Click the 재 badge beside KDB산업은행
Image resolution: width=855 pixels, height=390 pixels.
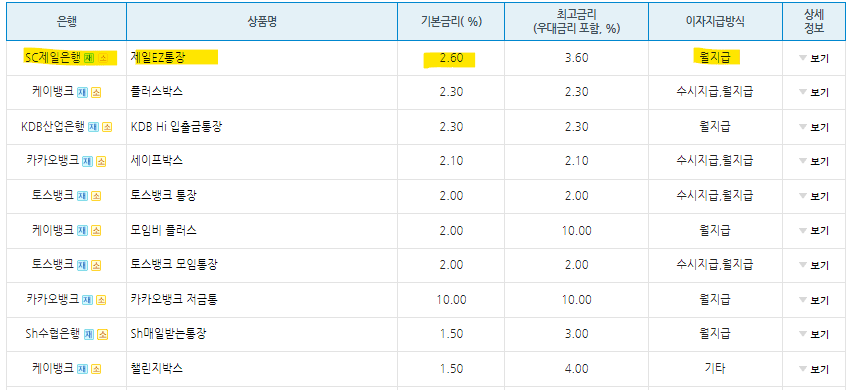93,127
